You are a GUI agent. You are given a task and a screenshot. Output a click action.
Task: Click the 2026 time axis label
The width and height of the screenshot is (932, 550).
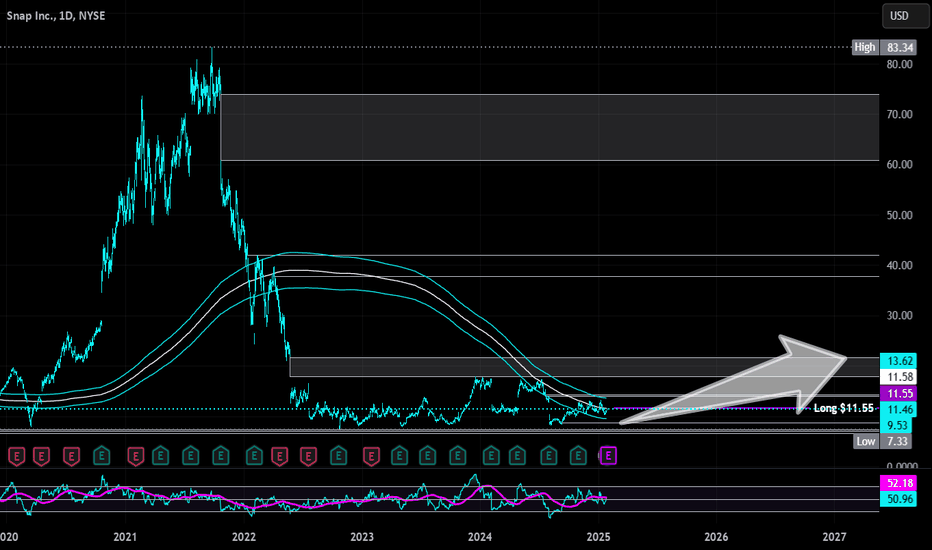(716, 537)
